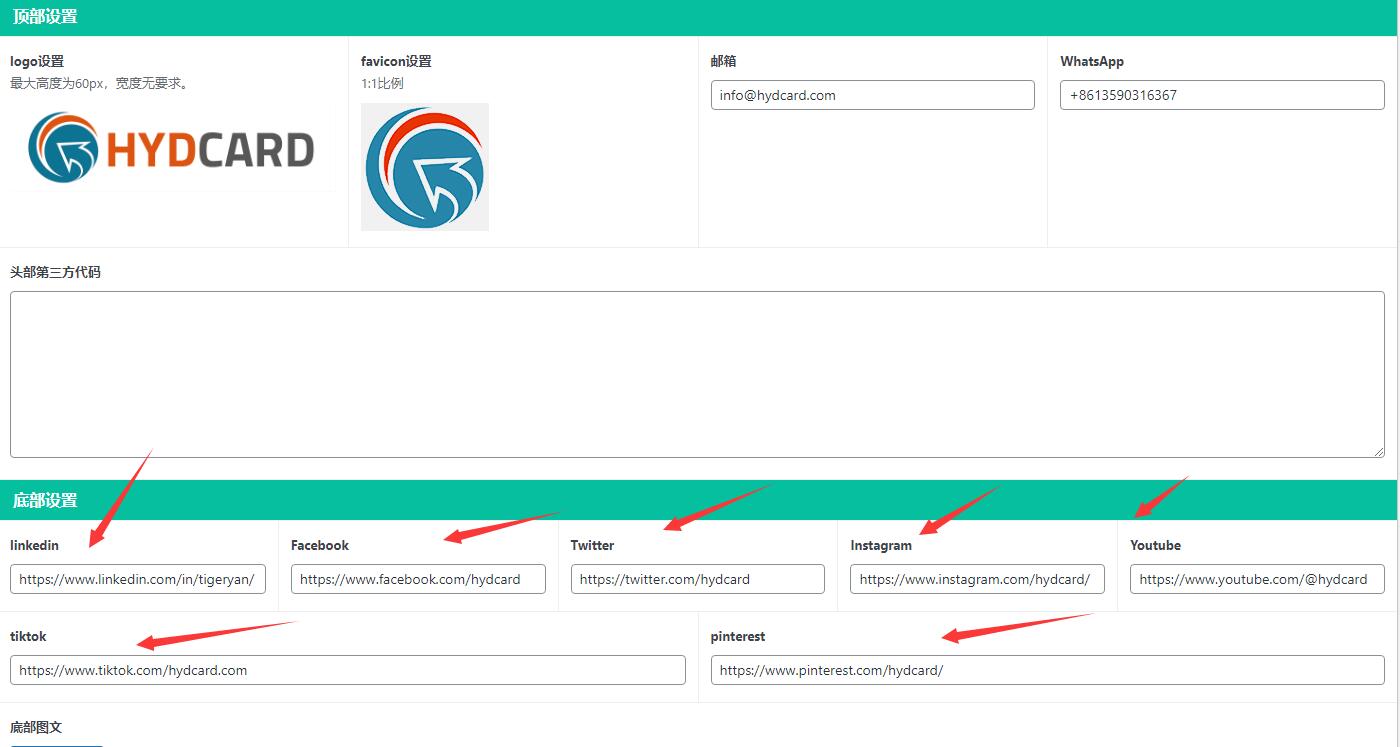Click the 邮箱 label

723,61
